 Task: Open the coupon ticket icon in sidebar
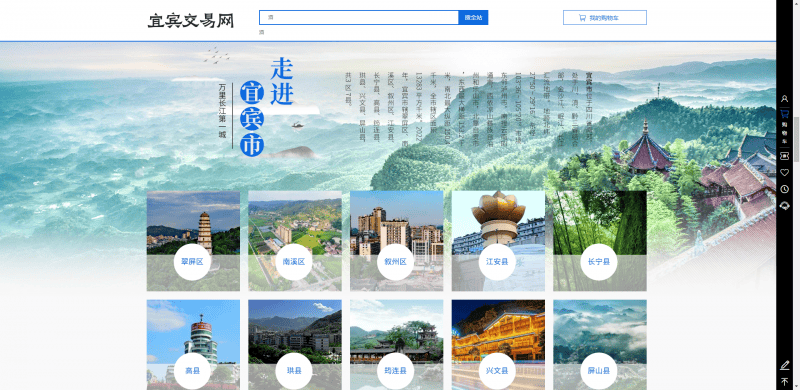pyautogui.click(x=784, y=157)
